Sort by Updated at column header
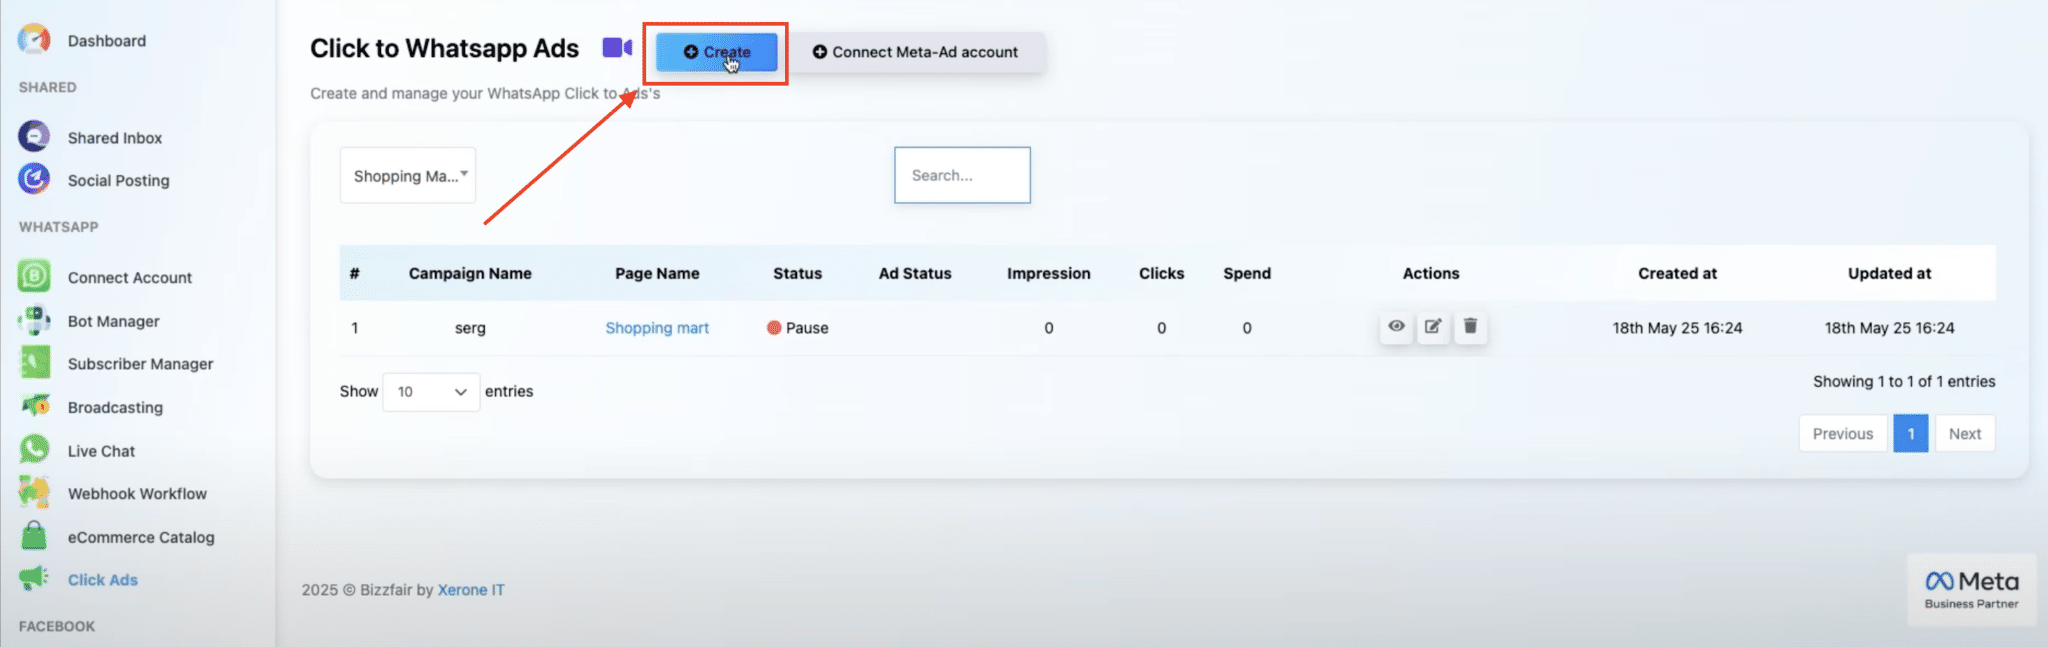The image size is (2048, 647). [x=1889, y=273]
